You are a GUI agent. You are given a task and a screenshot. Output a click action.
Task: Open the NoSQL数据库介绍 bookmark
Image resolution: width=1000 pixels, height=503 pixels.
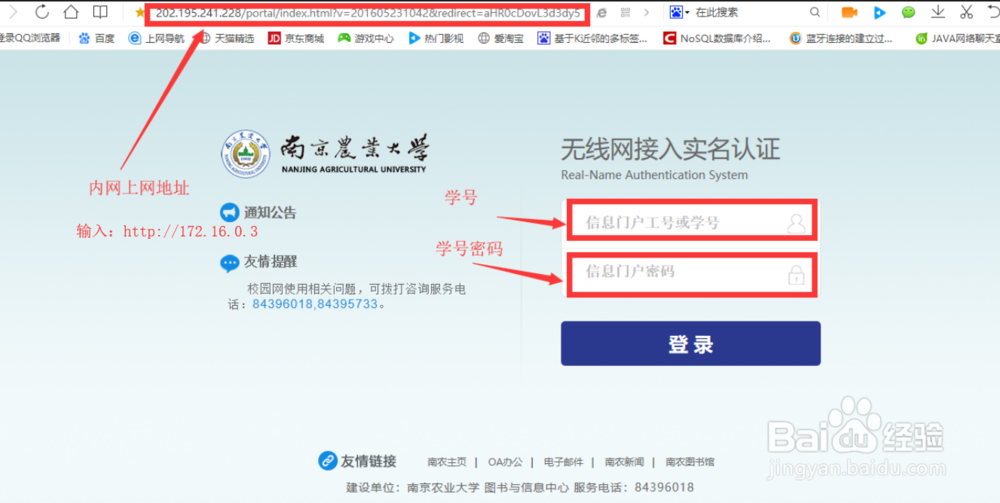717,38
